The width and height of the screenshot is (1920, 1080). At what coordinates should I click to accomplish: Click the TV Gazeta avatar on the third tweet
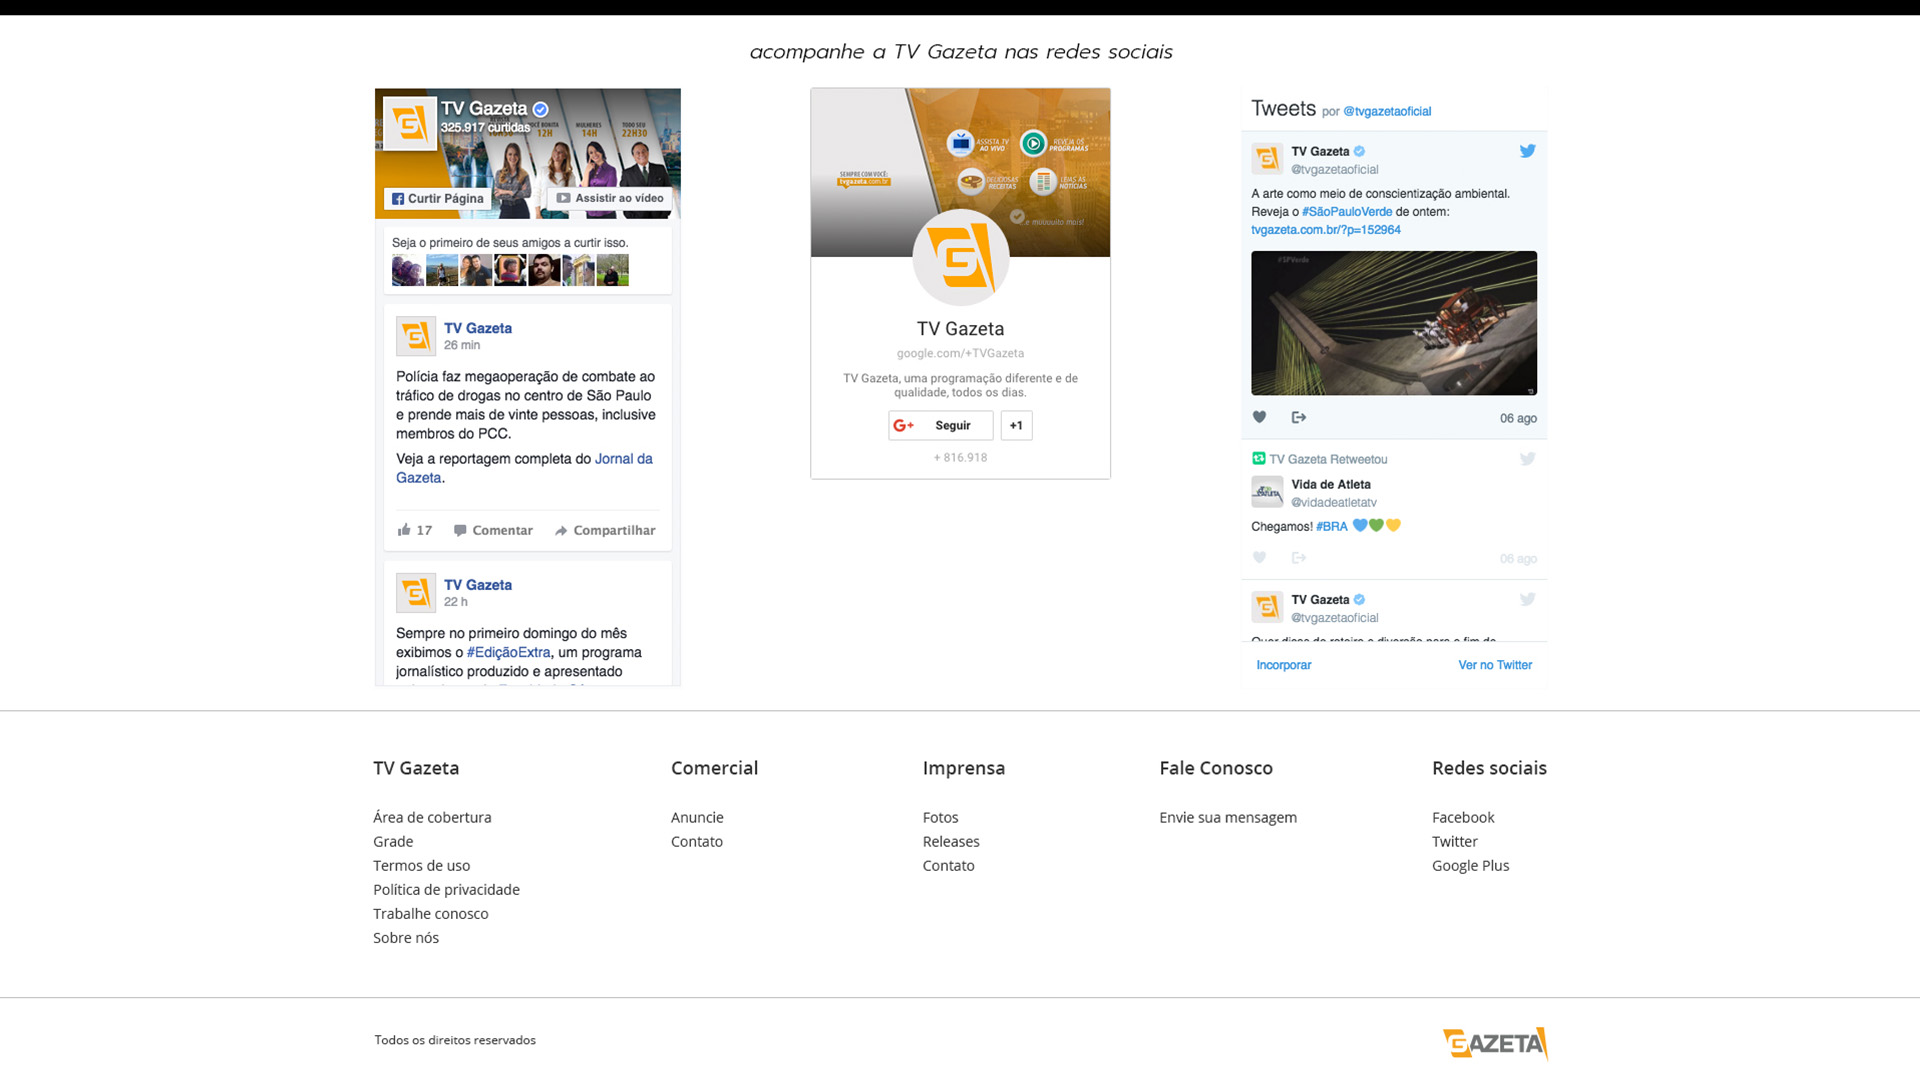click(x=1267, y=606)
